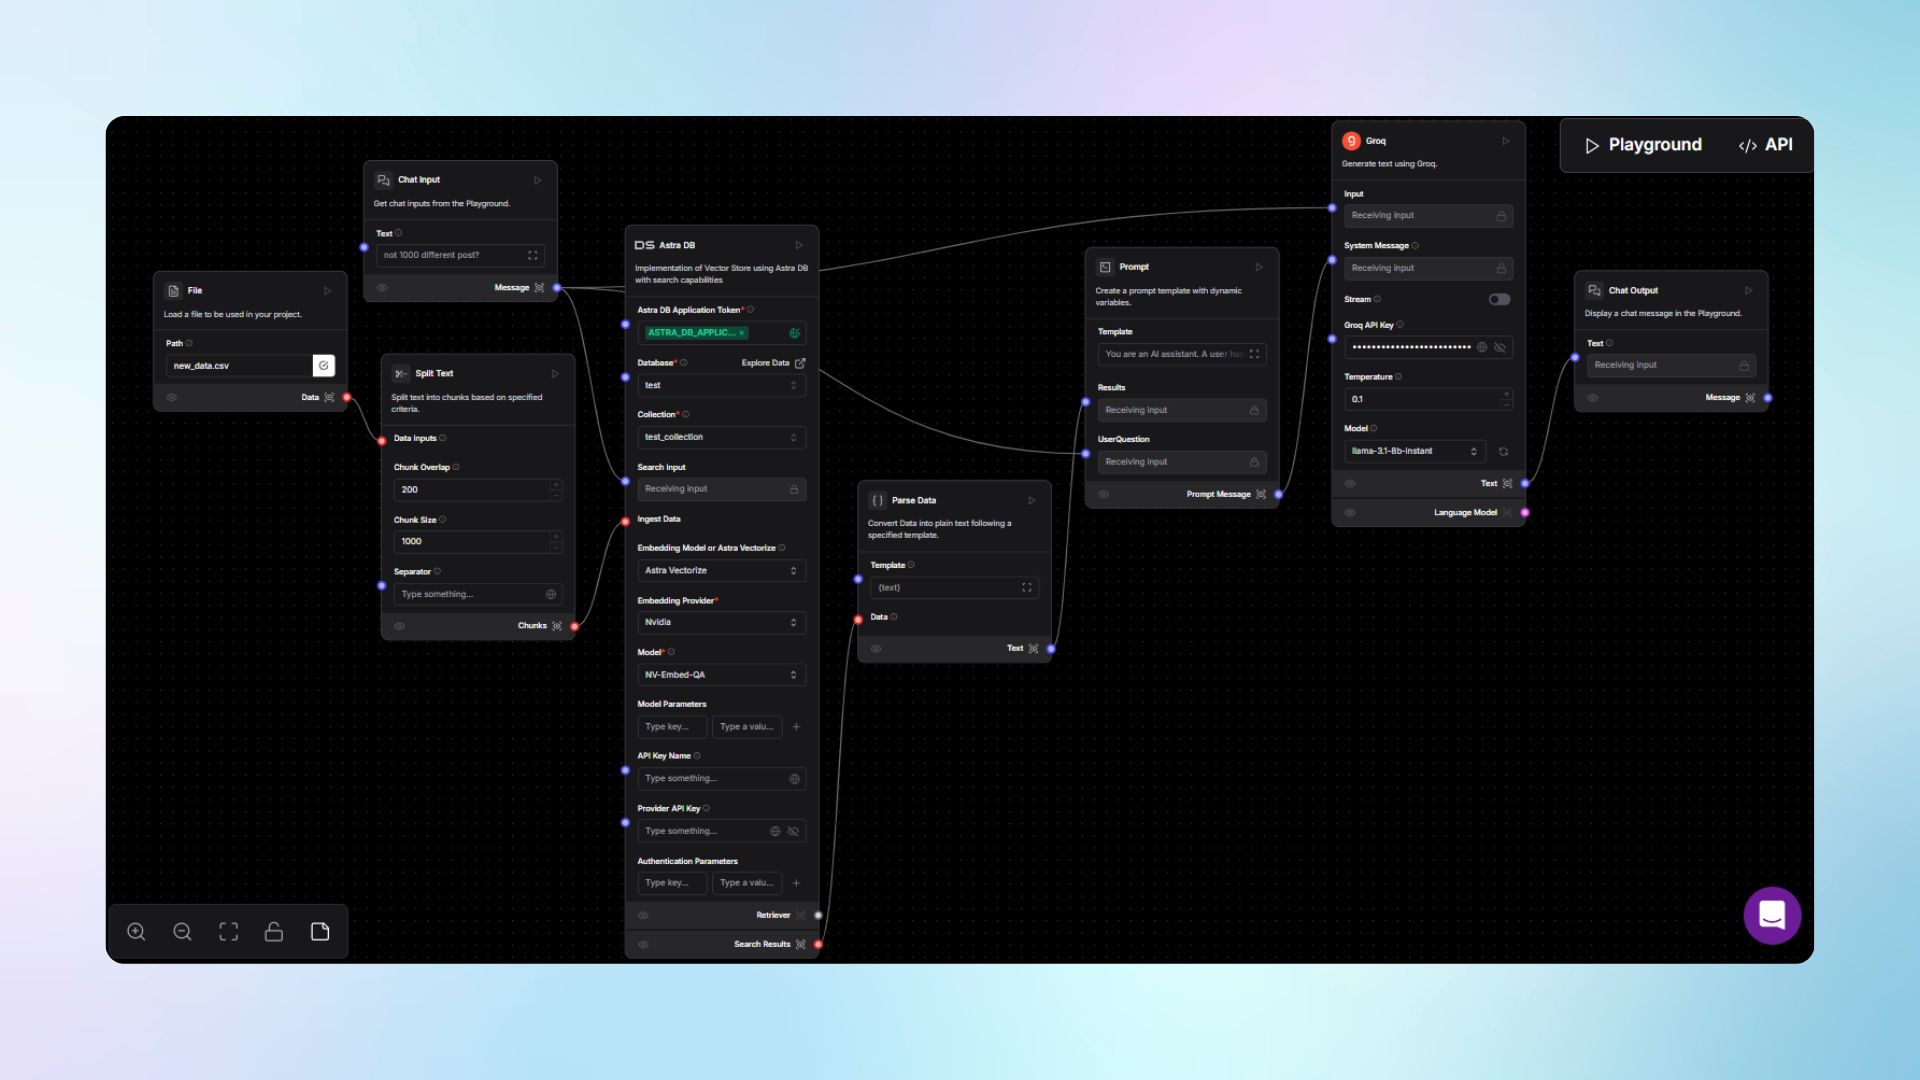Open the API tab

[1766, 145]
